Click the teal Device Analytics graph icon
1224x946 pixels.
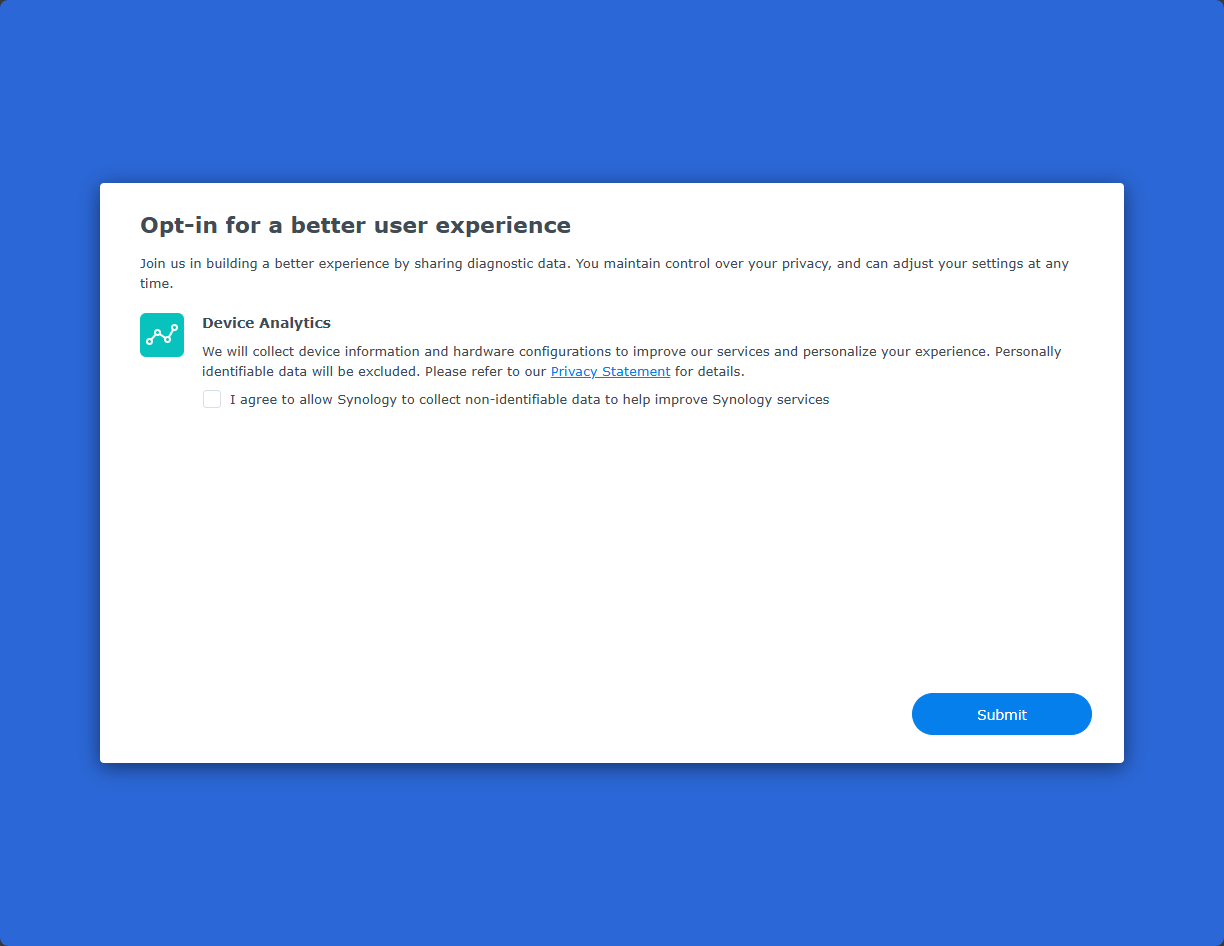(162, 335)
